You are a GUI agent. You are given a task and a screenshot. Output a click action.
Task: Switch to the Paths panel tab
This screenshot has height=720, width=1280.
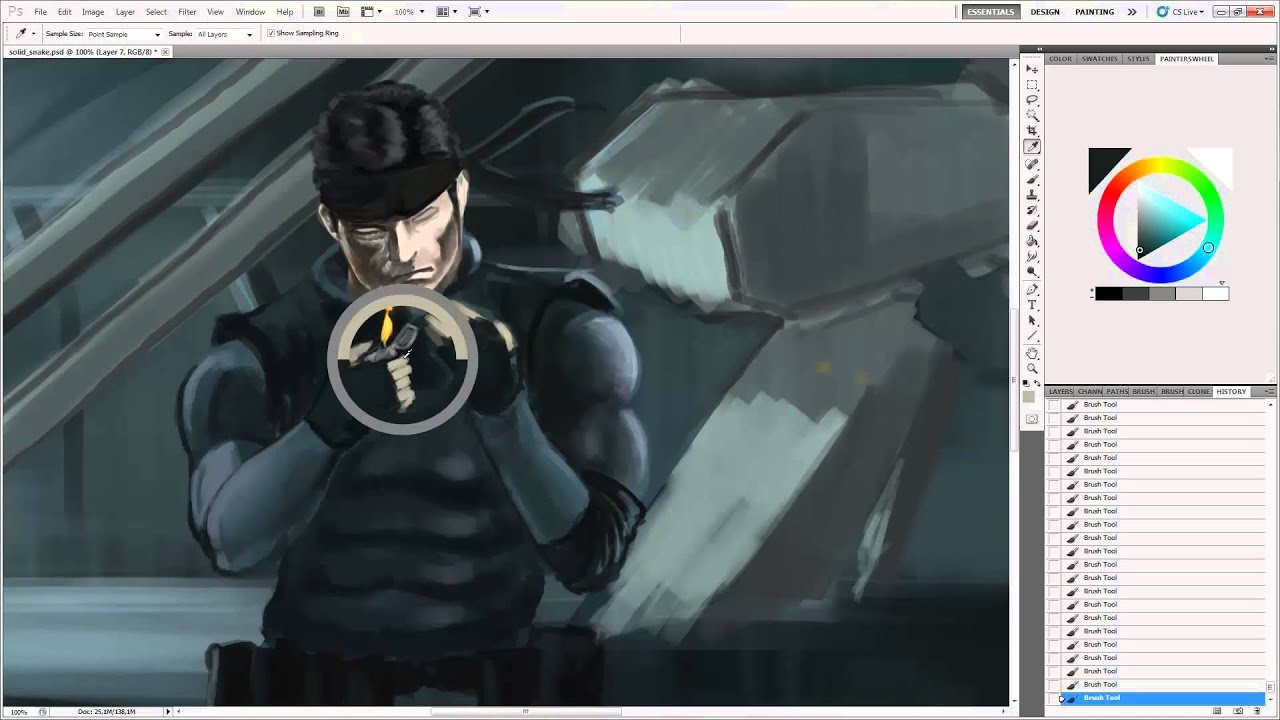pyautogui.click(x=1117, y=391)
